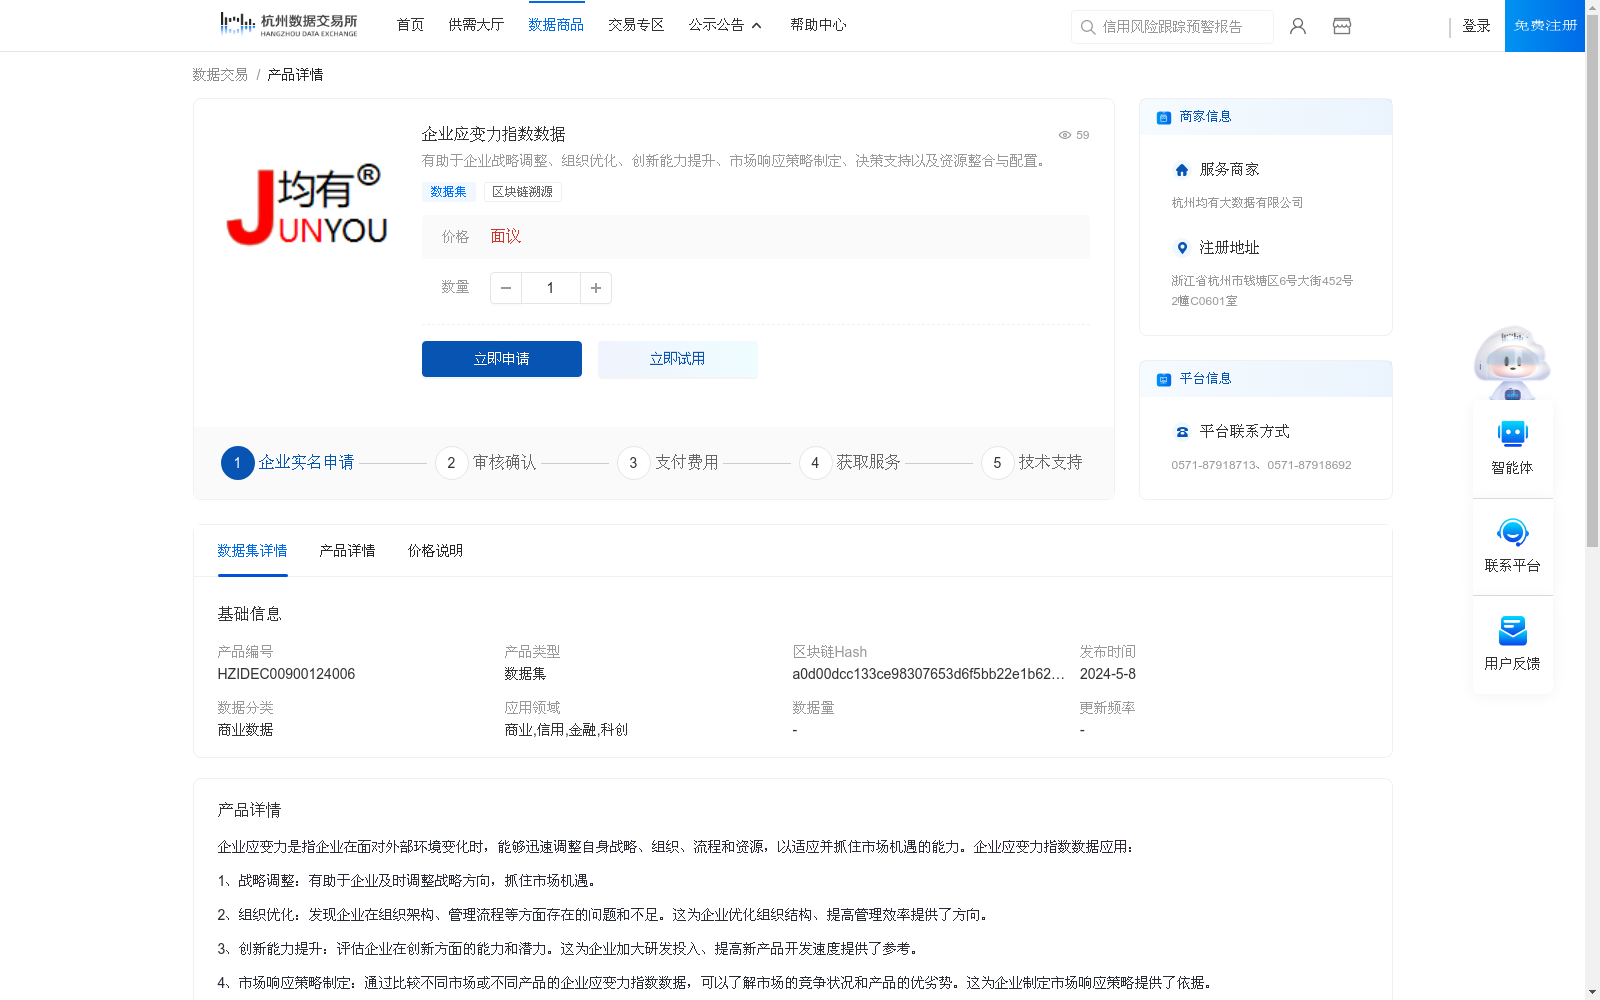Click step 1 企业实名申请
The image size is (1600, 1000).
click(288, 463)
